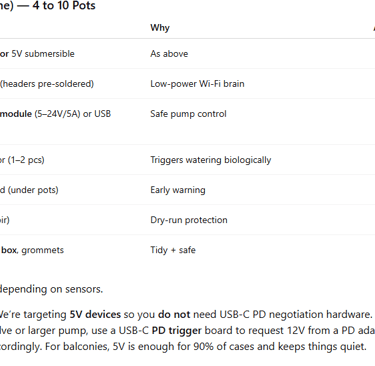The height and width of the screenshot is (366, 375).
Task: Click the 'Early warning' cell
Action: [x=178, y=190]
